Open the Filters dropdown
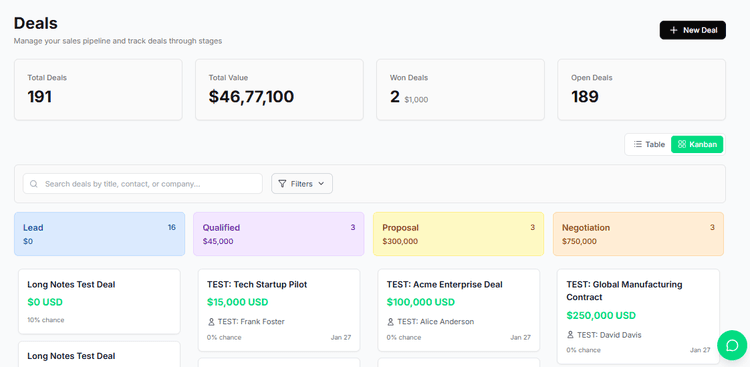 point(302,184)
